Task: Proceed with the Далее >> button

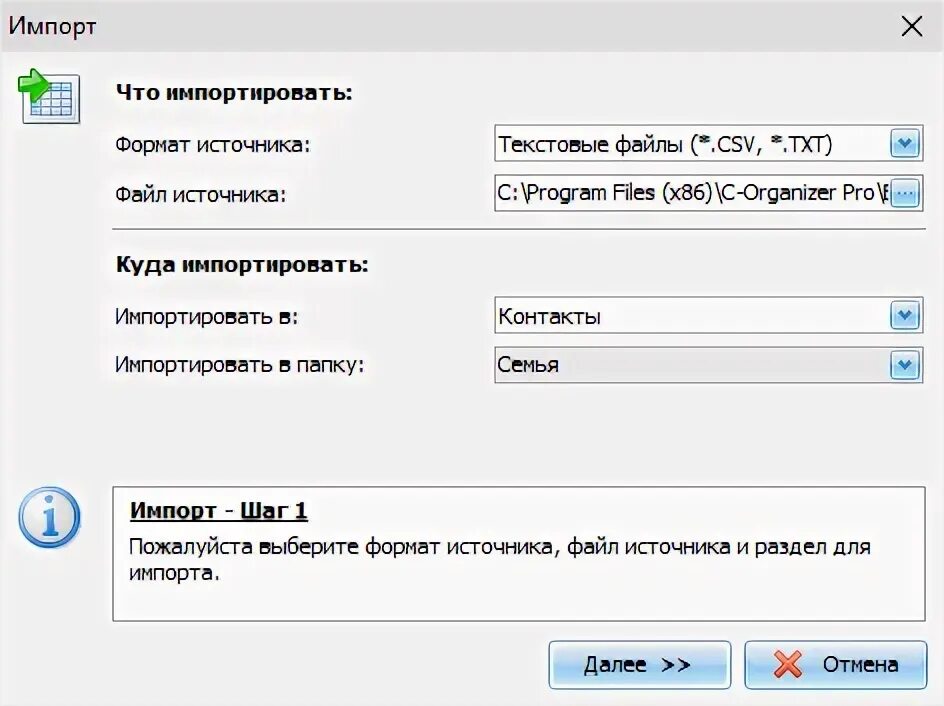Action: tap(639, 665)
